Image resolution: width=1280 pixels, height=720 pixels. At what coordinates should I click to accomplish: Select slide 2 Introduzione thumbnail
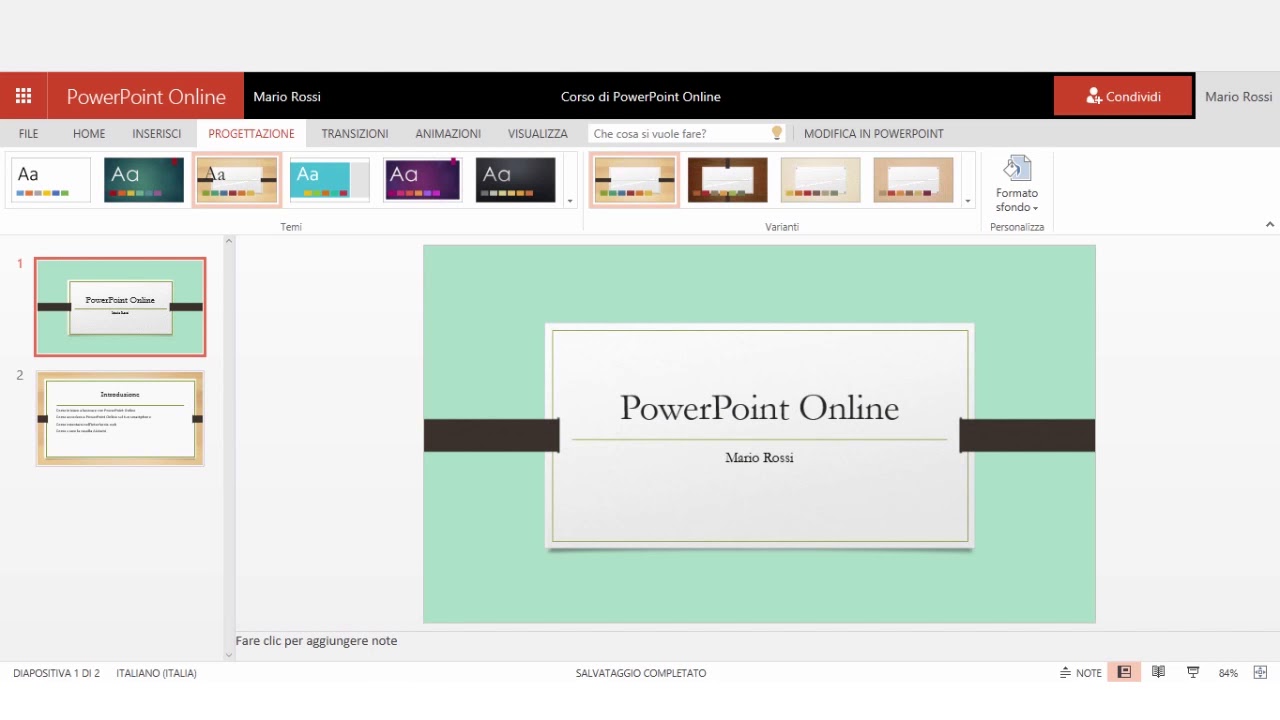120,419
